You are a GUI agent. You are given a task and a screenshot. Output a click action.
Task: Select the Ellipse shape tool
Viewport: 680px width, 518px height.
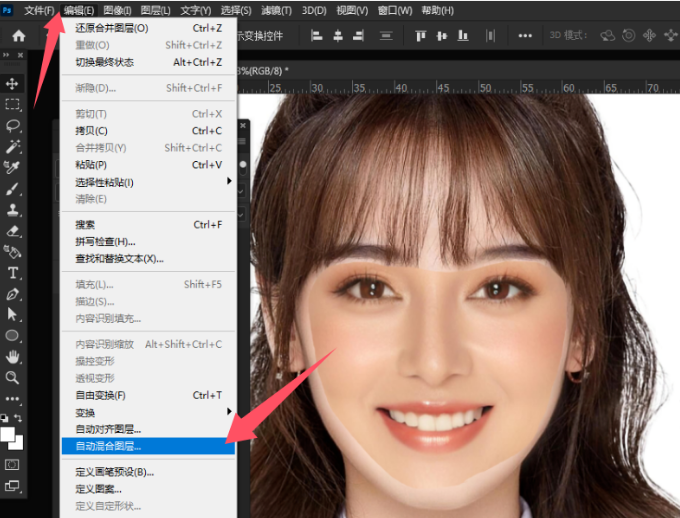(x=12, y=335)
